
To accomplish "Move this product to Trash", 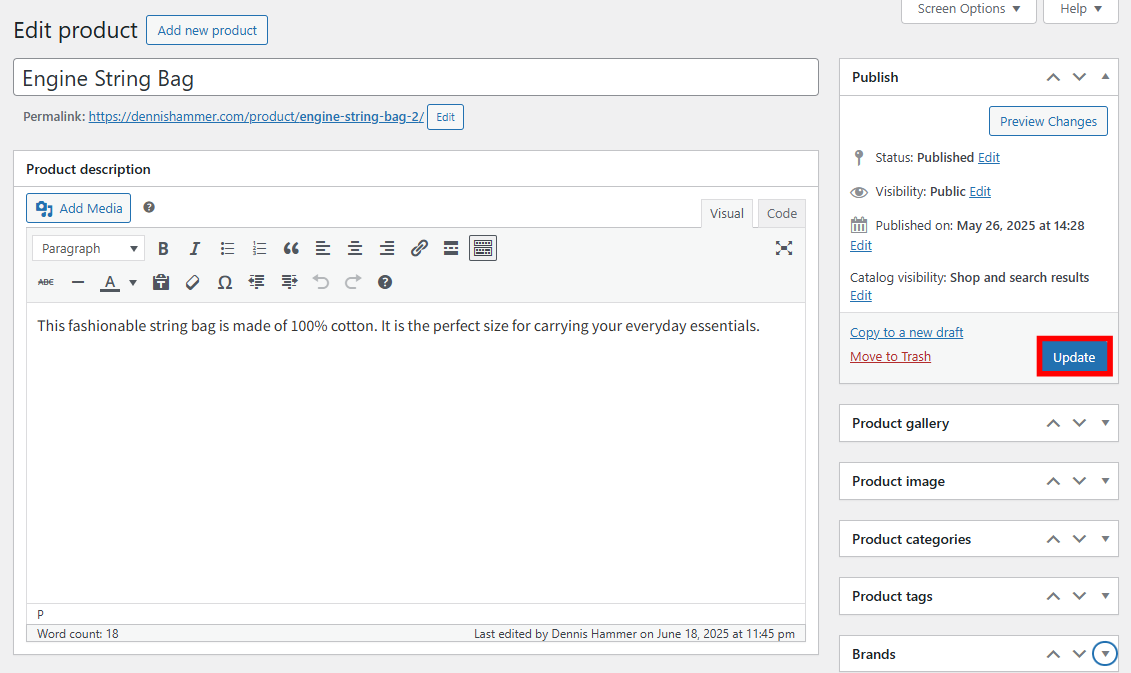I will point(890,356).
